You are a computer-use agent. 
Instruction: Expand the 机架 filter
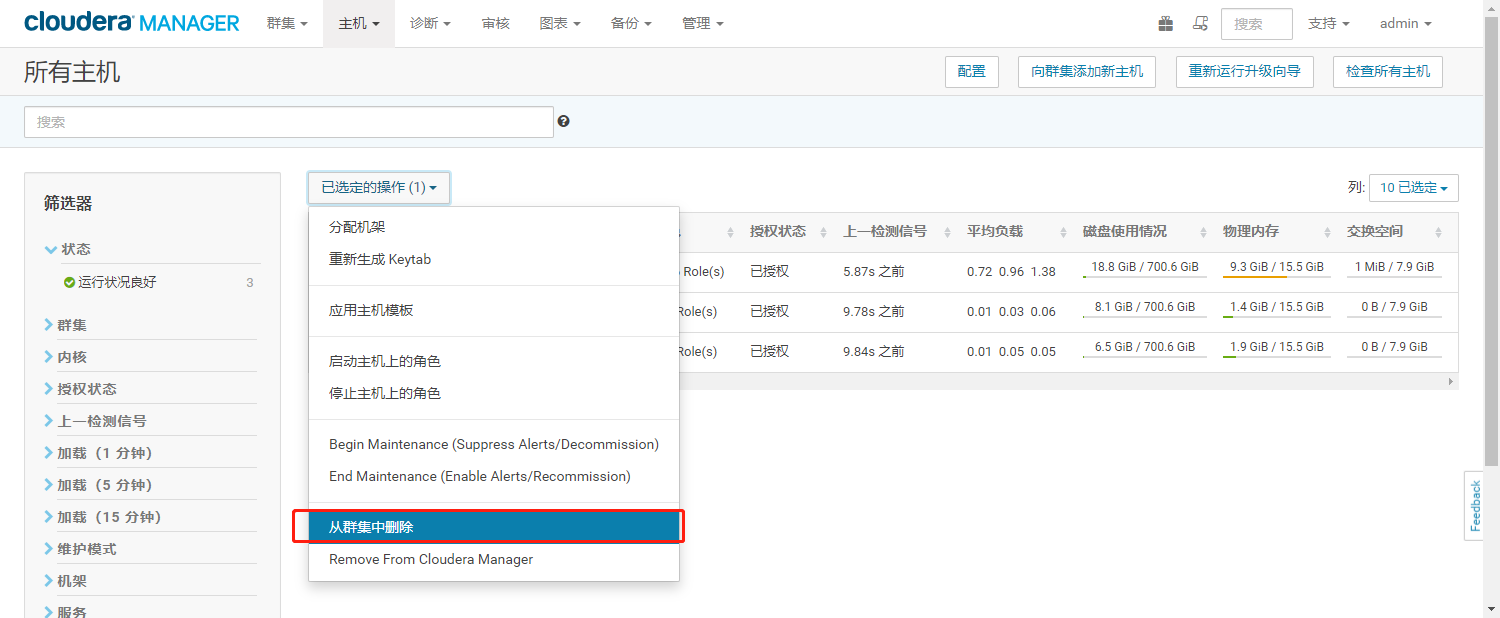65,581
